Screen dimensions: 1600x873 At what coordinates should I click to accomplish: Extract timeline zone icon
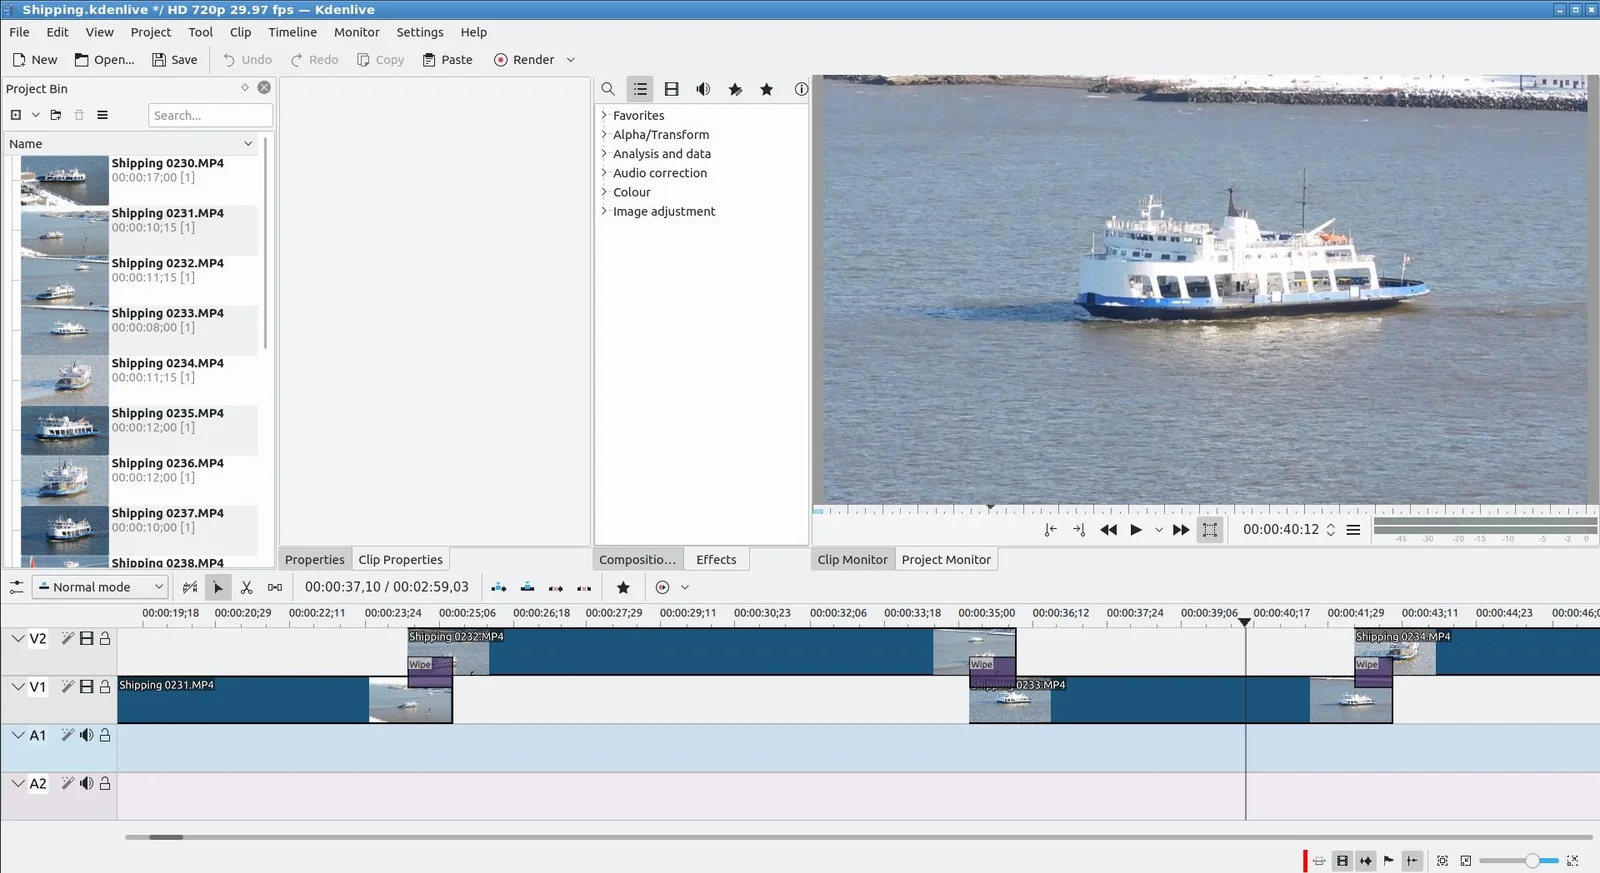556,588
